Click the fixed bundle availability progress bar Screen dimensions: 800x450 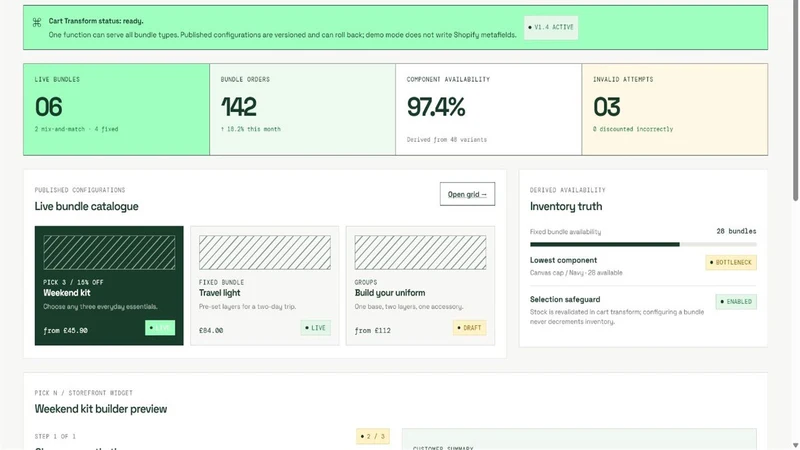click(643, 244)
